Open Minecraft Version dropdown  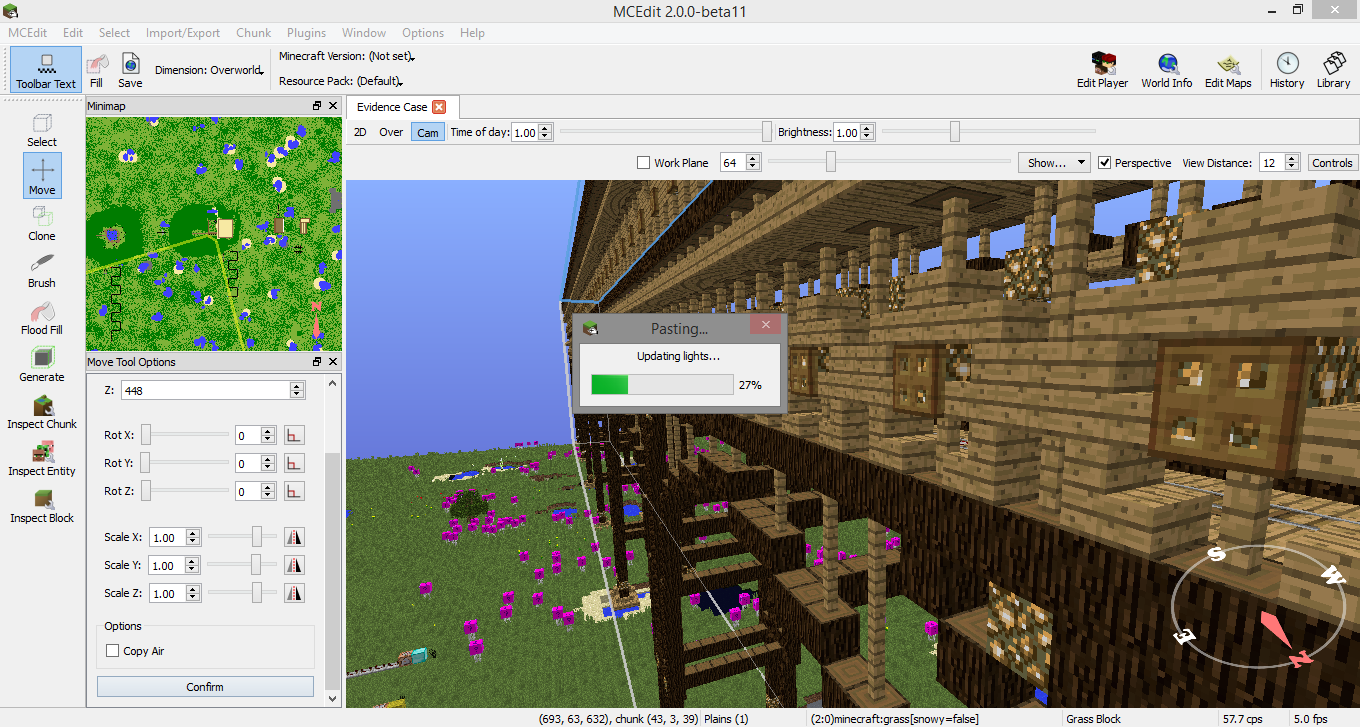pyautogui.click(x=347, y=56)
